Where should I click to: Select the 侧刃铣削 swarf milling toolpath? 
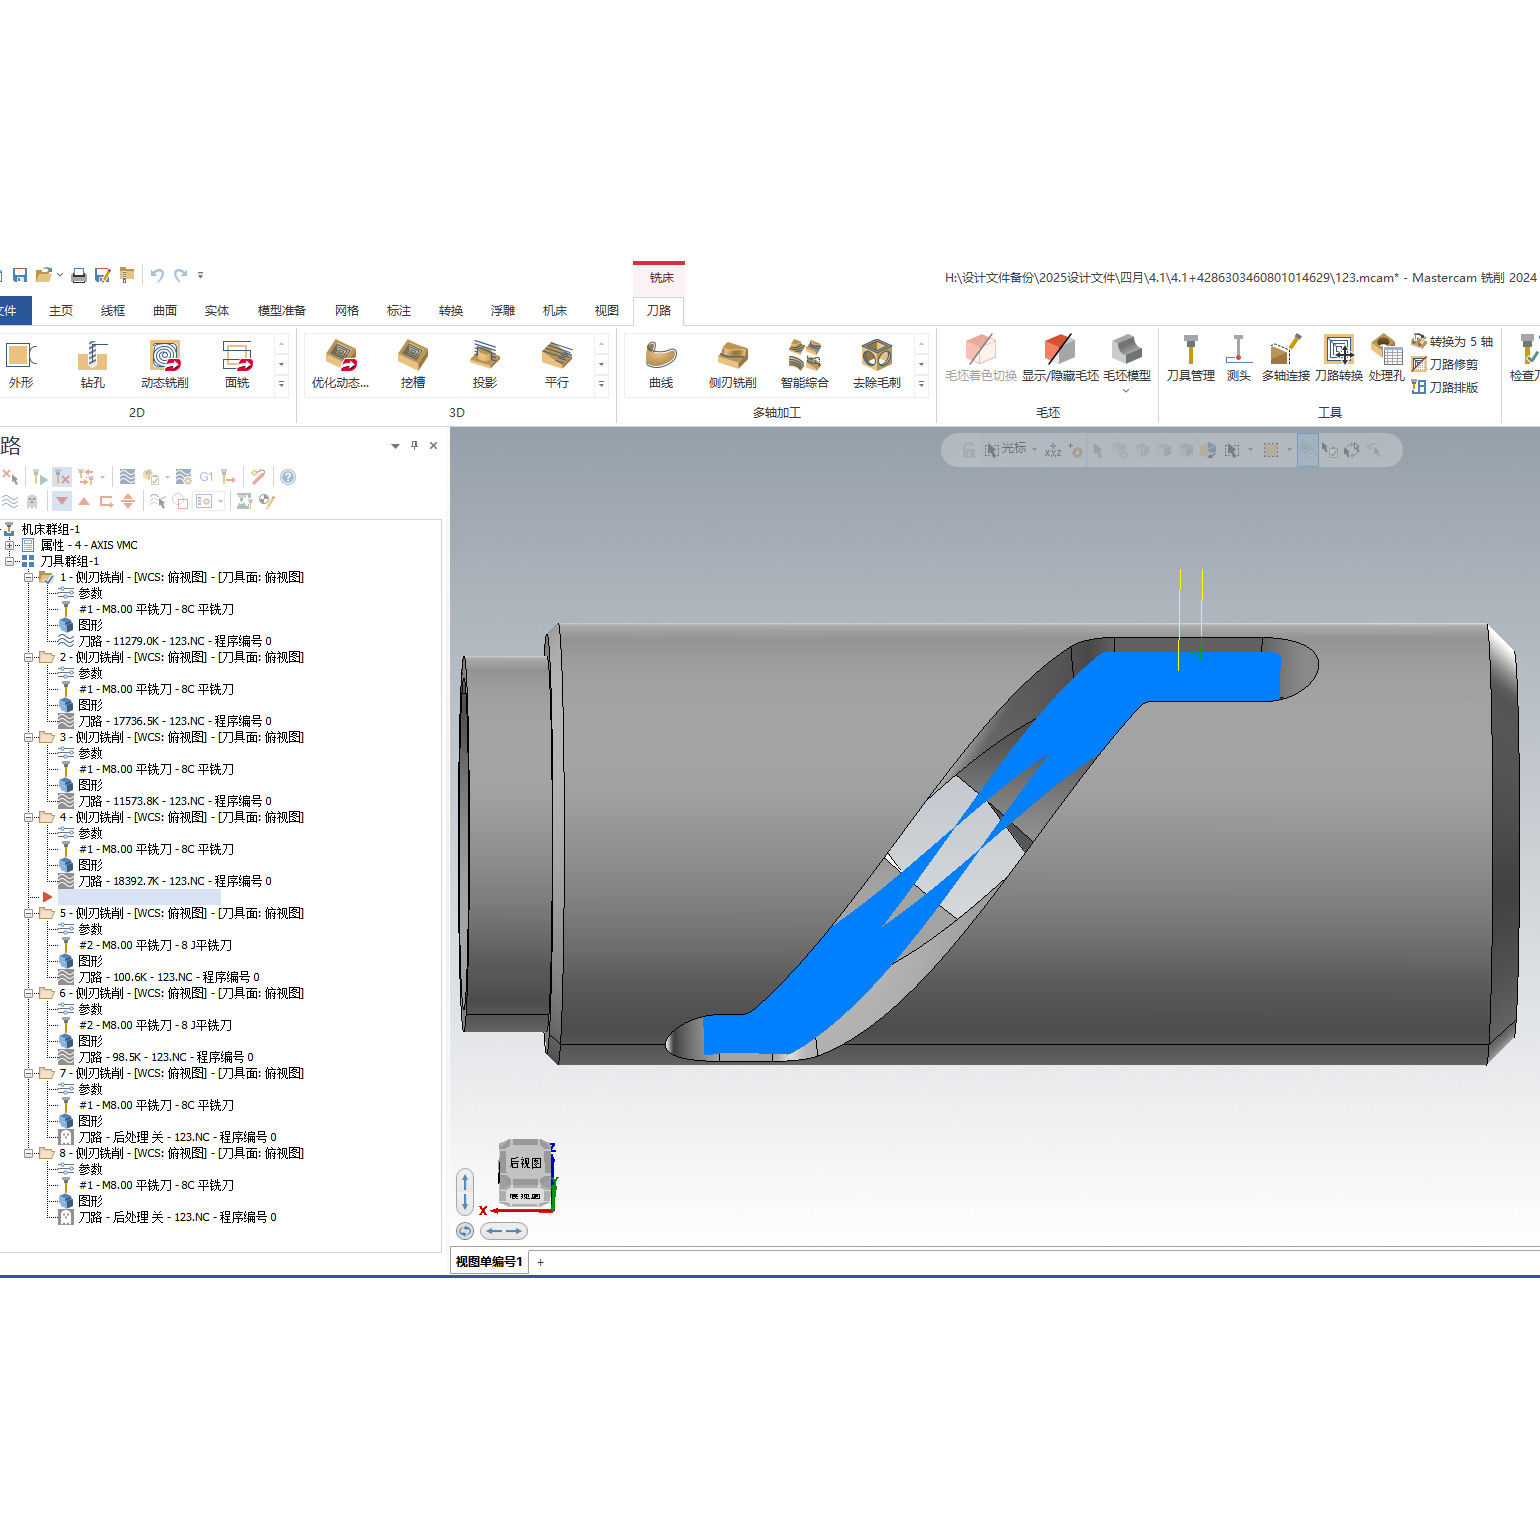[x=733, y=363]
